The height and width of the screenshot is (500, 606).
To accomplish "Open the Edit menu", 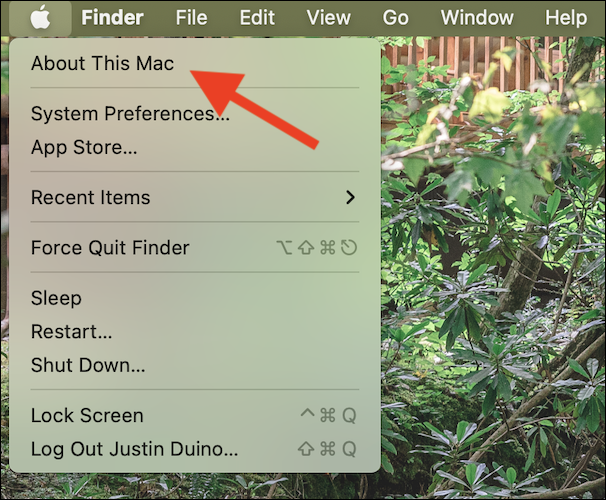I will pos(257,17).
